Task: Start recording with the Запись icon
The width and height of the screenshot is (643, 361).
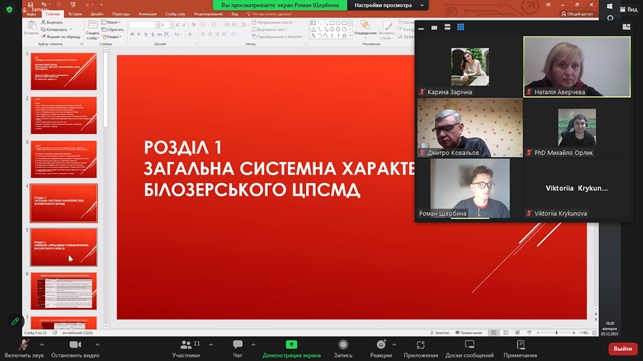Action: coord(343,345)
